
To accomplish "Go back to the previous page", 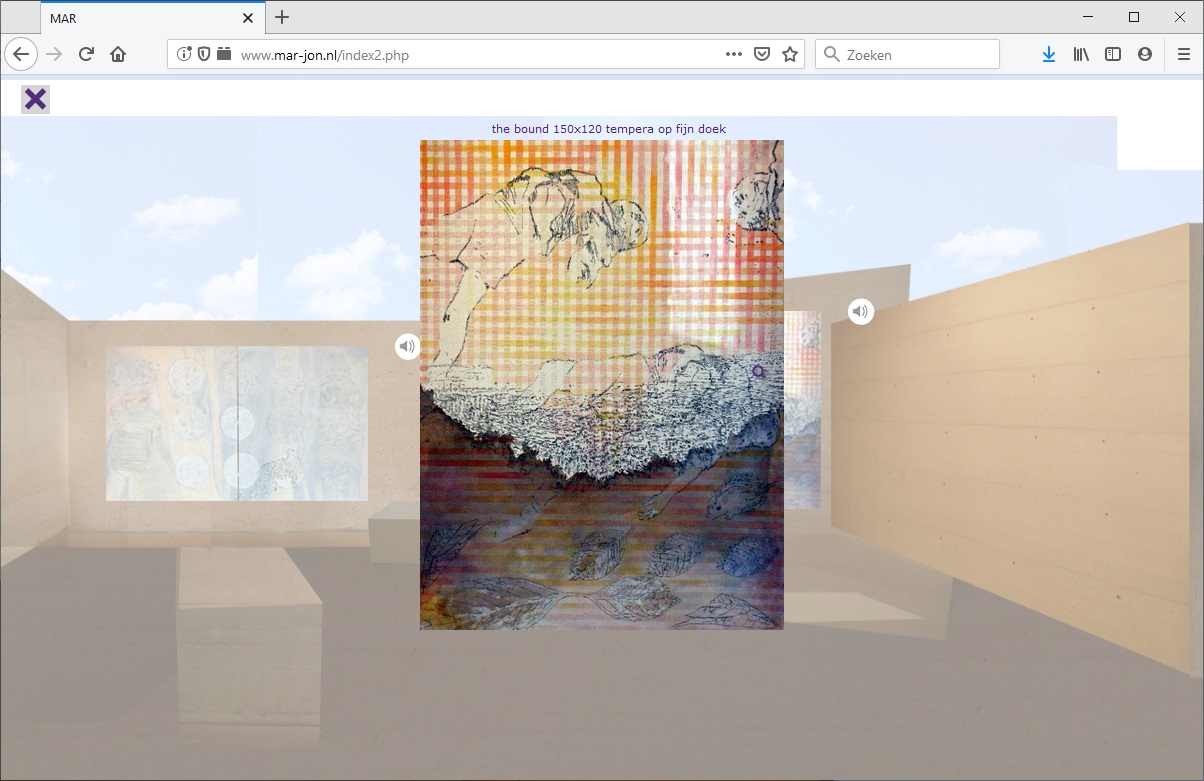I will [x=21, y=55].
